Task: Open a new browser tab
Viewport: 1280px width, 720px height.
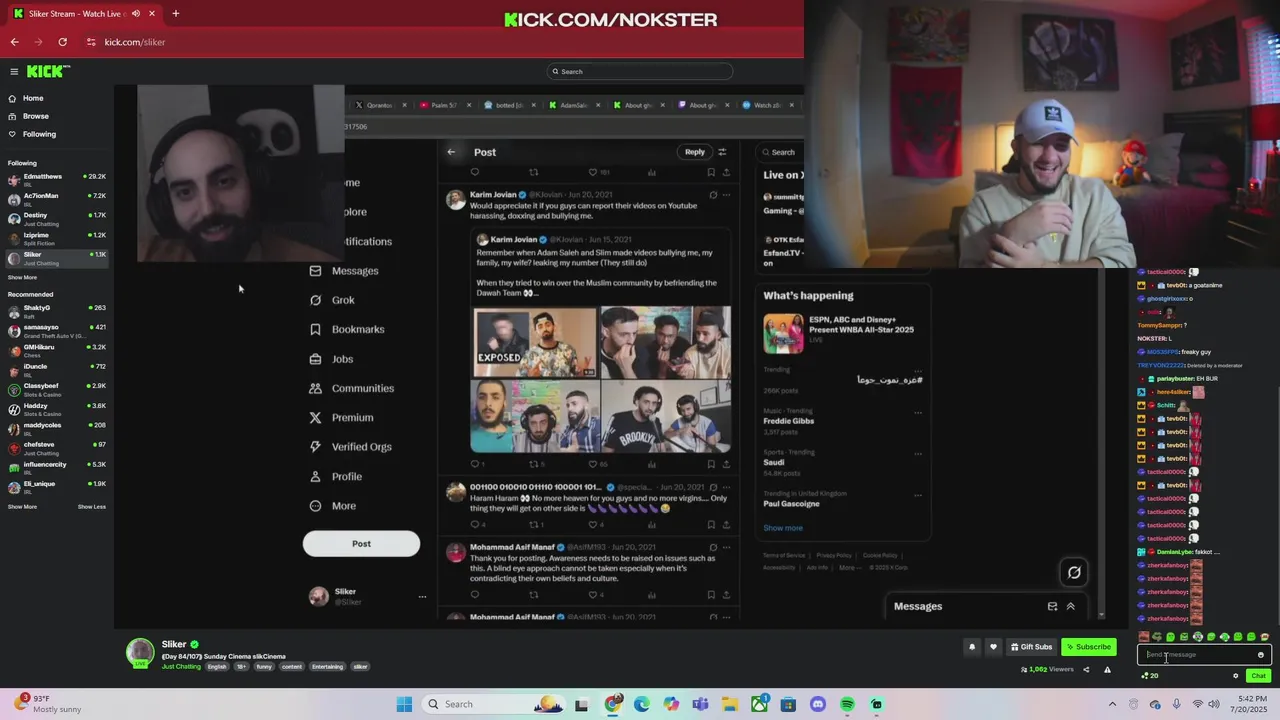Action: click(175, 14)
